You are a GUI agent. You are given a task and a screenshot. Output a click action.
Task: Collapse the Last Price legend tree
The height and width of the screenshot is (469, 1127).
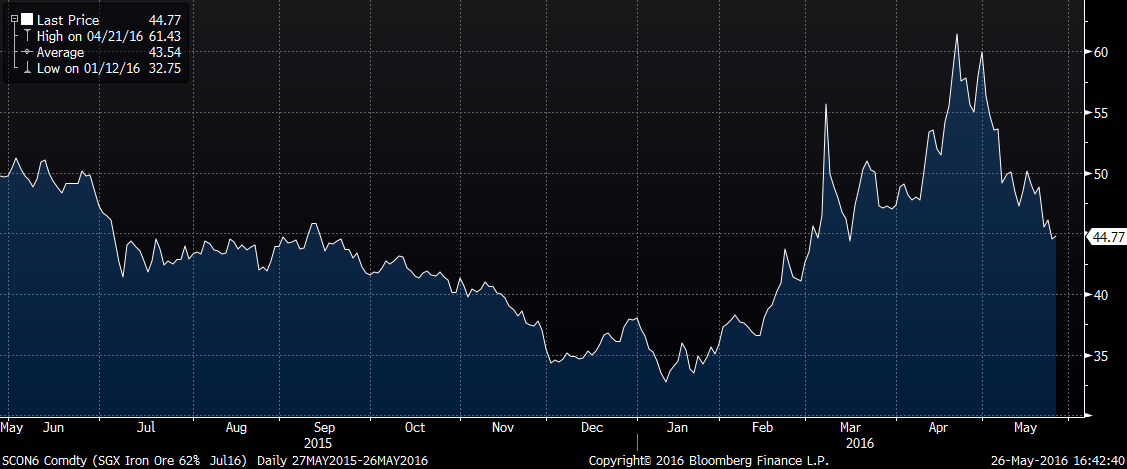pos(14,20)
